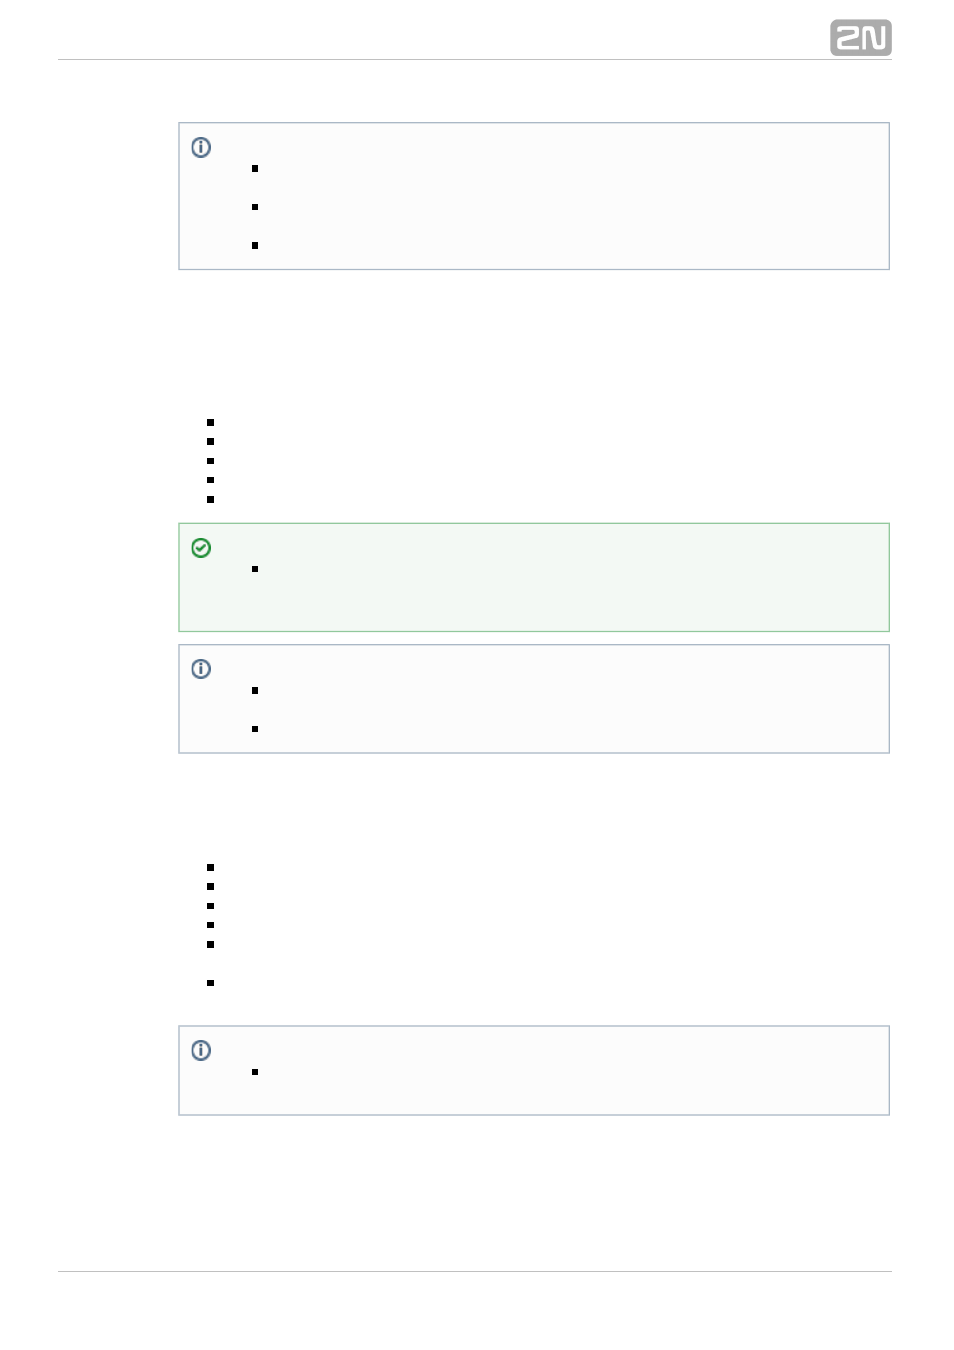This screenshot has width=954, height=1350.
Task: Select the second bullet in the note below the green tip
Action: coord(255,729)
